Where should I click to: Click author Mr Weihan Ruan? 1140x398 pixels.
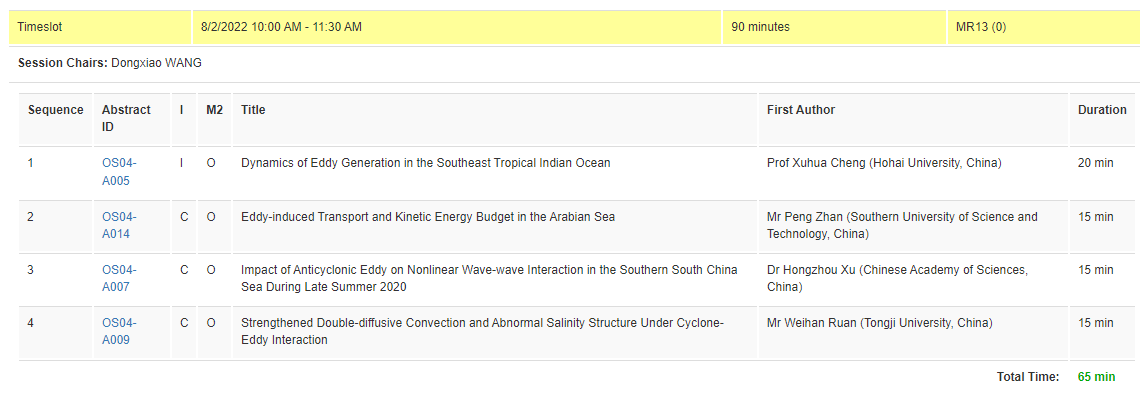tap(880, 322)
